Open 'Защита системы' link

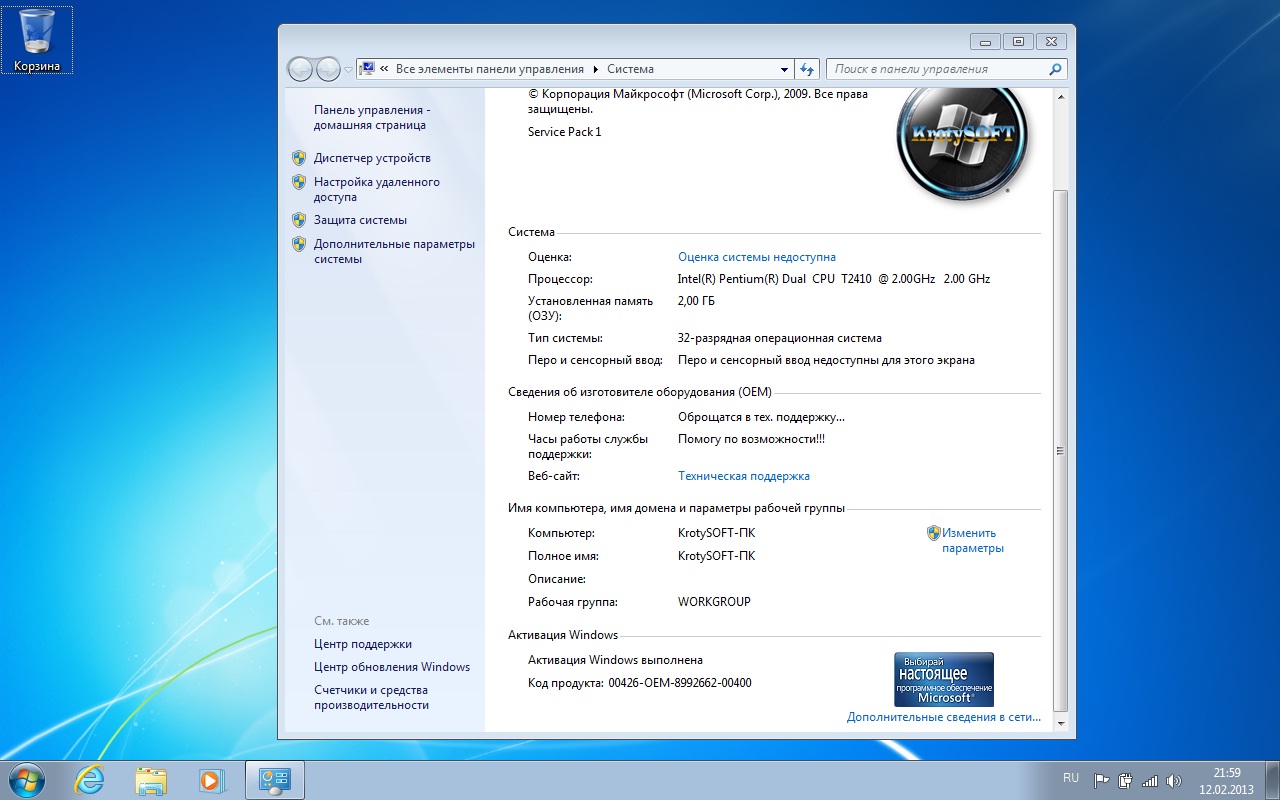360,220
